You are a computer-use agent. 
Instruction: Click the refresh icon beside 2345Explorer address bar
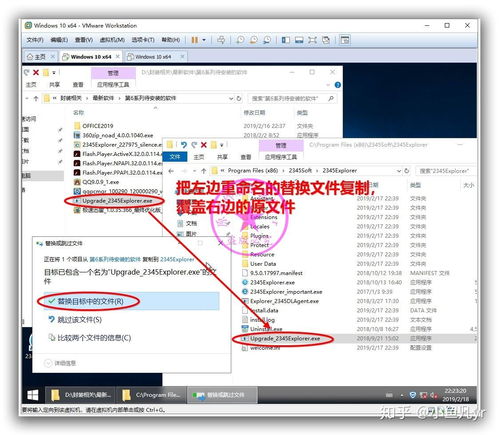click(x=407, y=171)
